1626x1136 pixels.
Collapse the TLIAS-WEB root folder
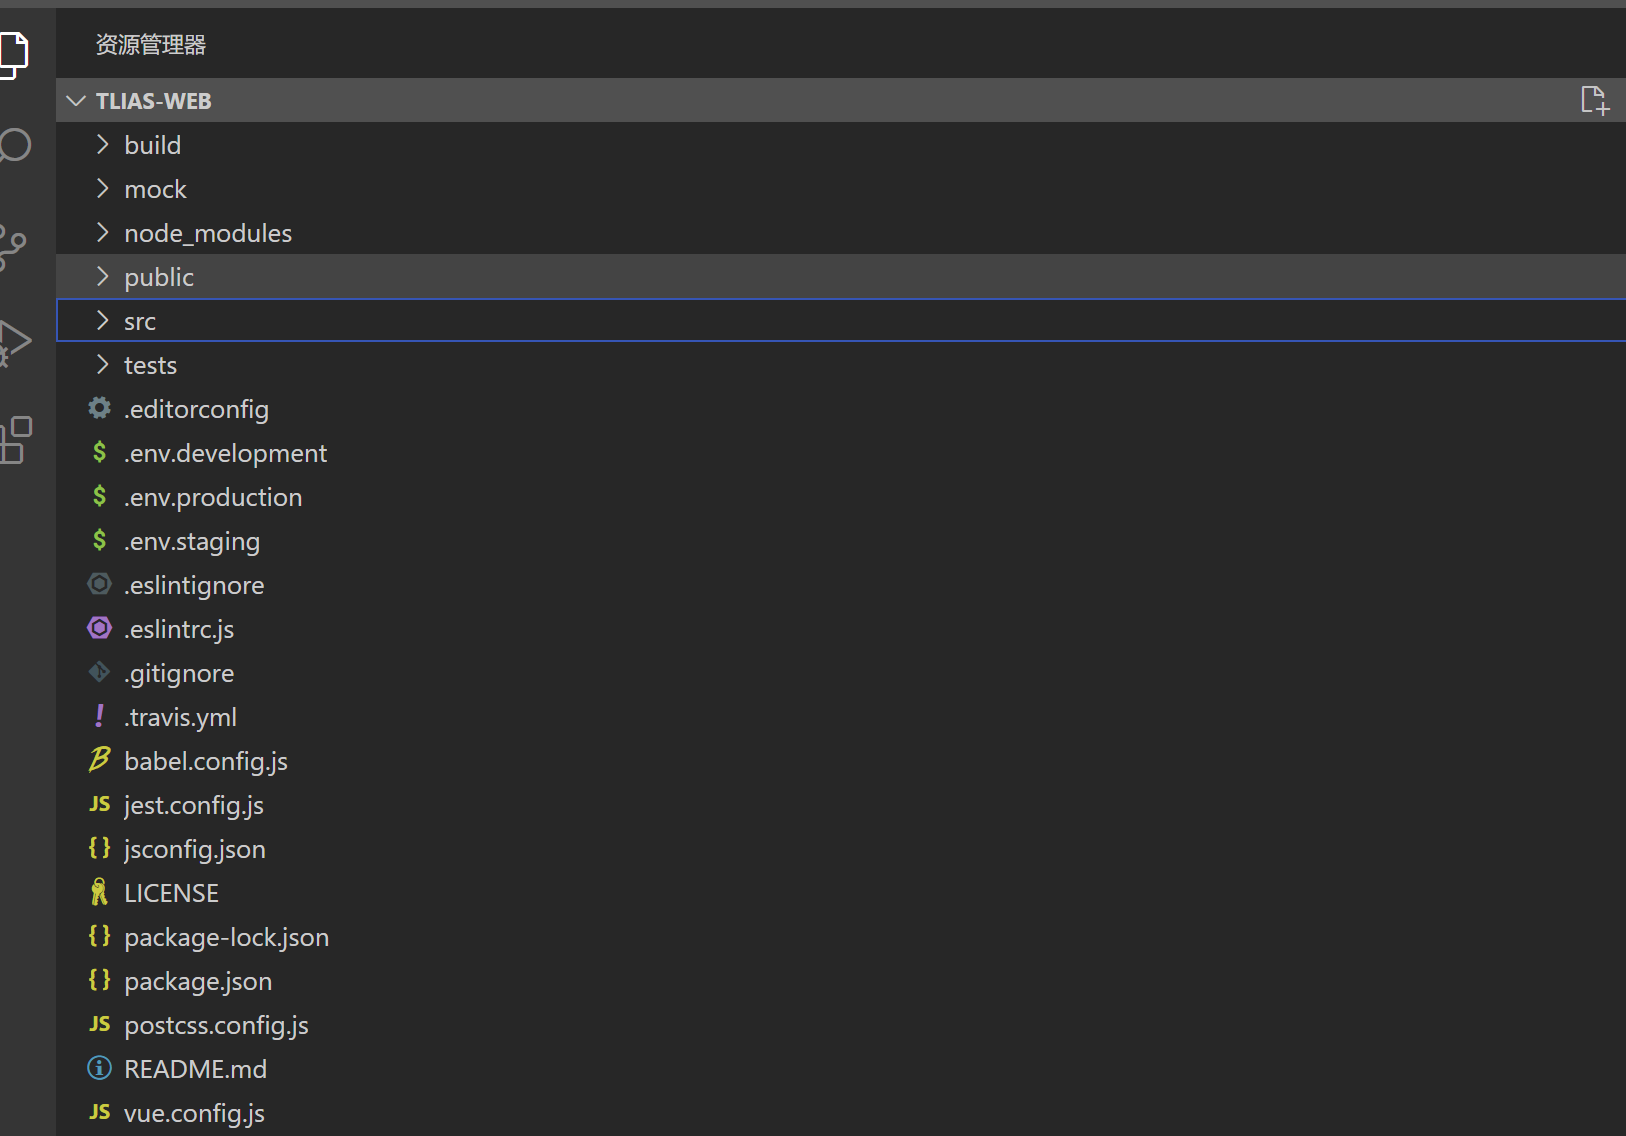pyautogui.click(x=76, y=101)
